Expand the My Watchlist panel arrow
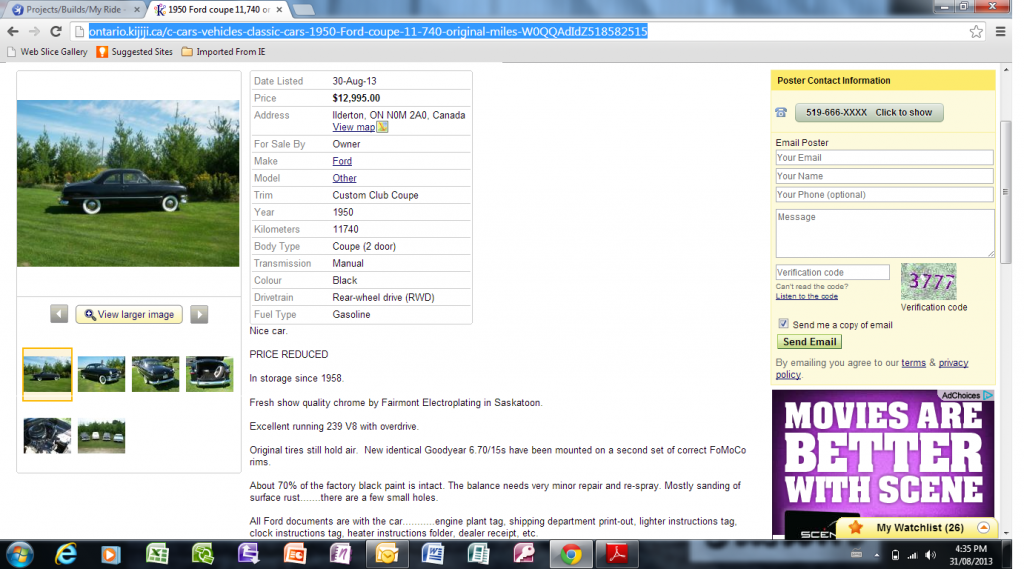 (983, 527)
